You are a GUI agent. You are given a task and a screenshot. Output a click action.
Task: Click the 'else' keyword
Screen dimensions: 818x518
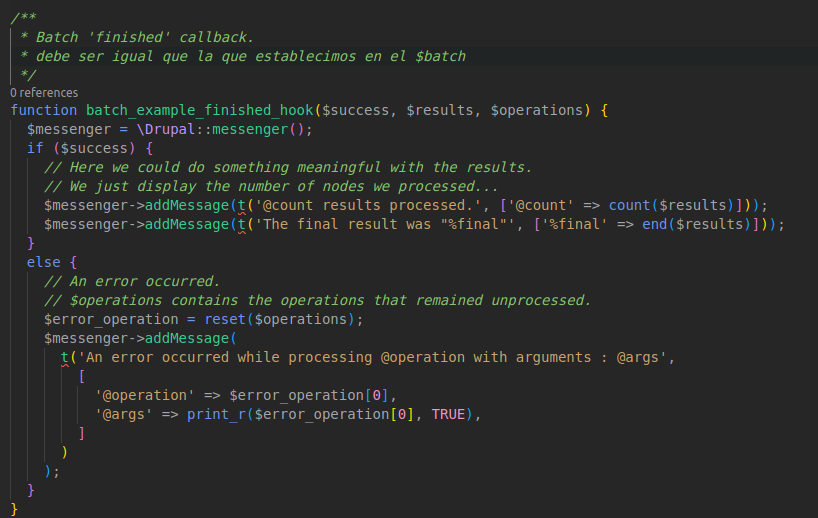(x=44, y=262)
